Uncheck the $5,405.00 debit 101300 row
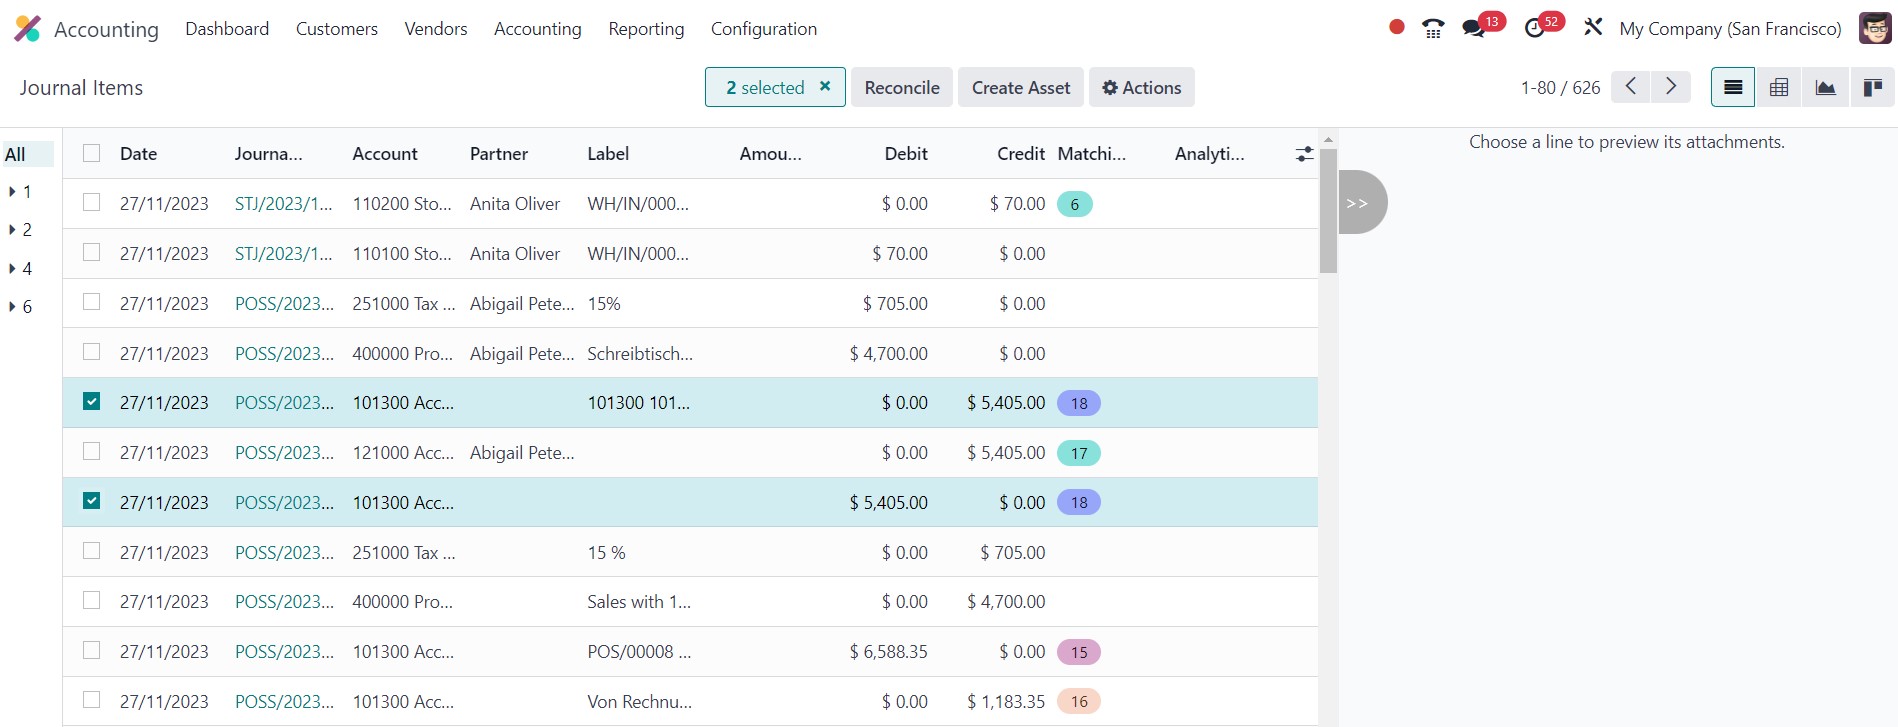Viewport: 1898px width, 727px height. [92, 501]
